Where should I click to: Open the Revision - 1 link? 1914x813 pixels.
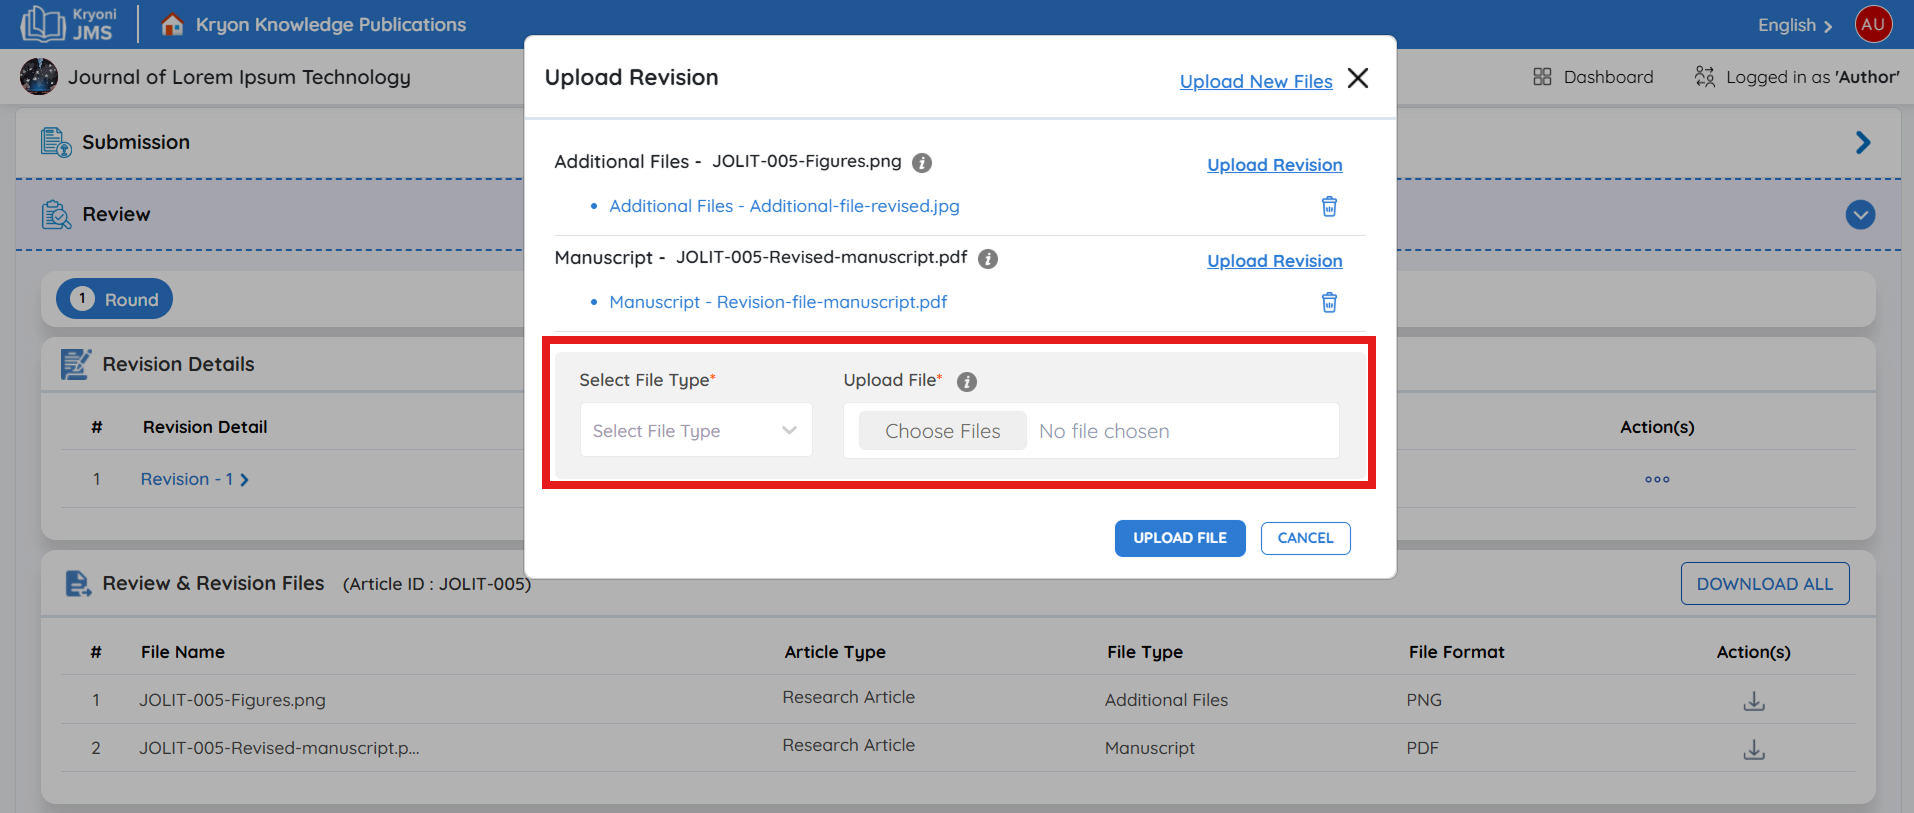tap(194, 480)
